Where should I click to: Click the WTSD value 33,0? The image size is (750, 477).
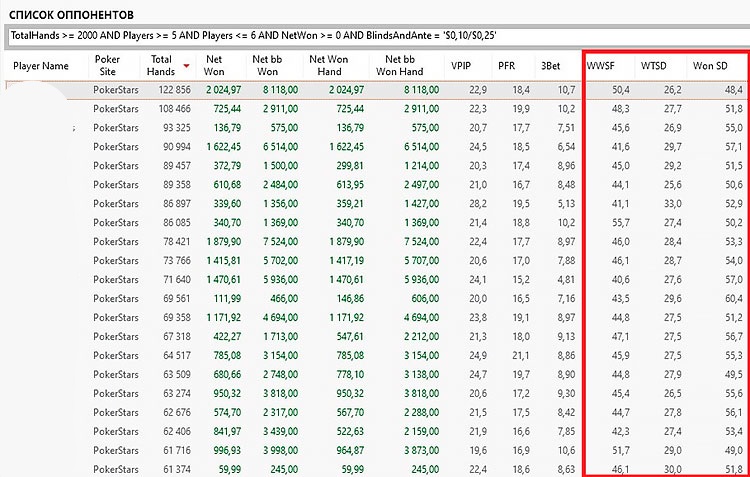pos(673,204)
